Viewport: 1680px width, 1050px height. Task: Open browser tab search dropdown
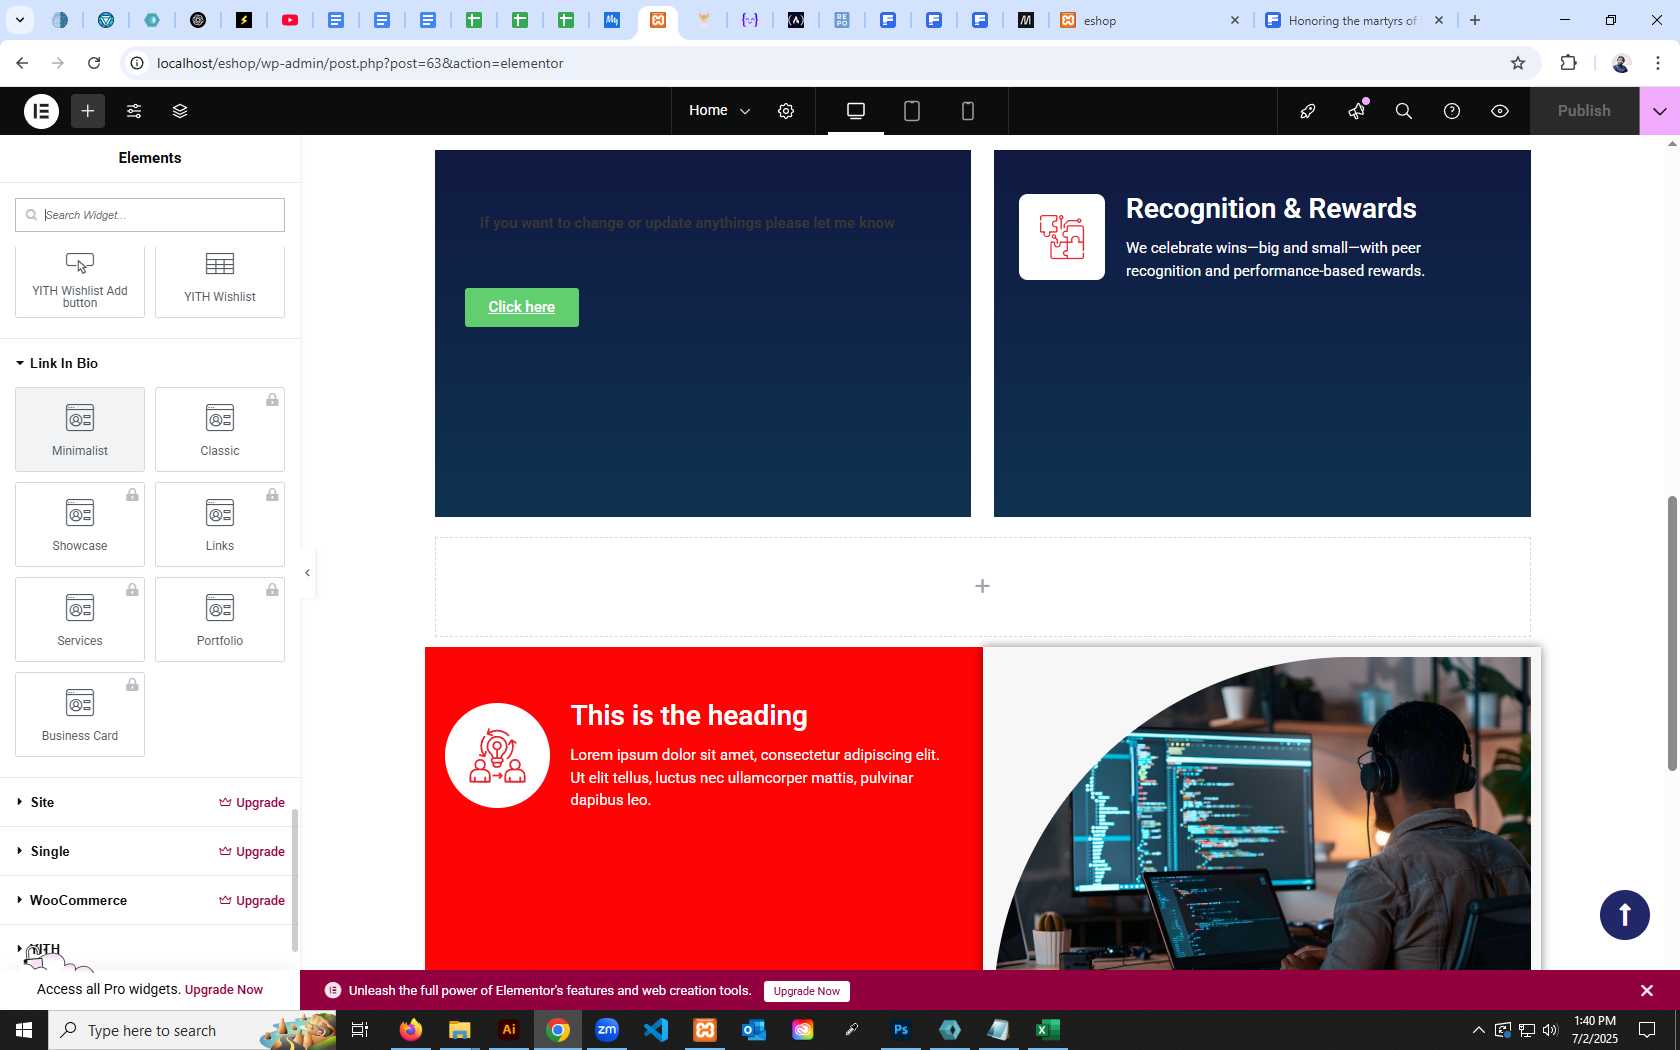[19, 20]
